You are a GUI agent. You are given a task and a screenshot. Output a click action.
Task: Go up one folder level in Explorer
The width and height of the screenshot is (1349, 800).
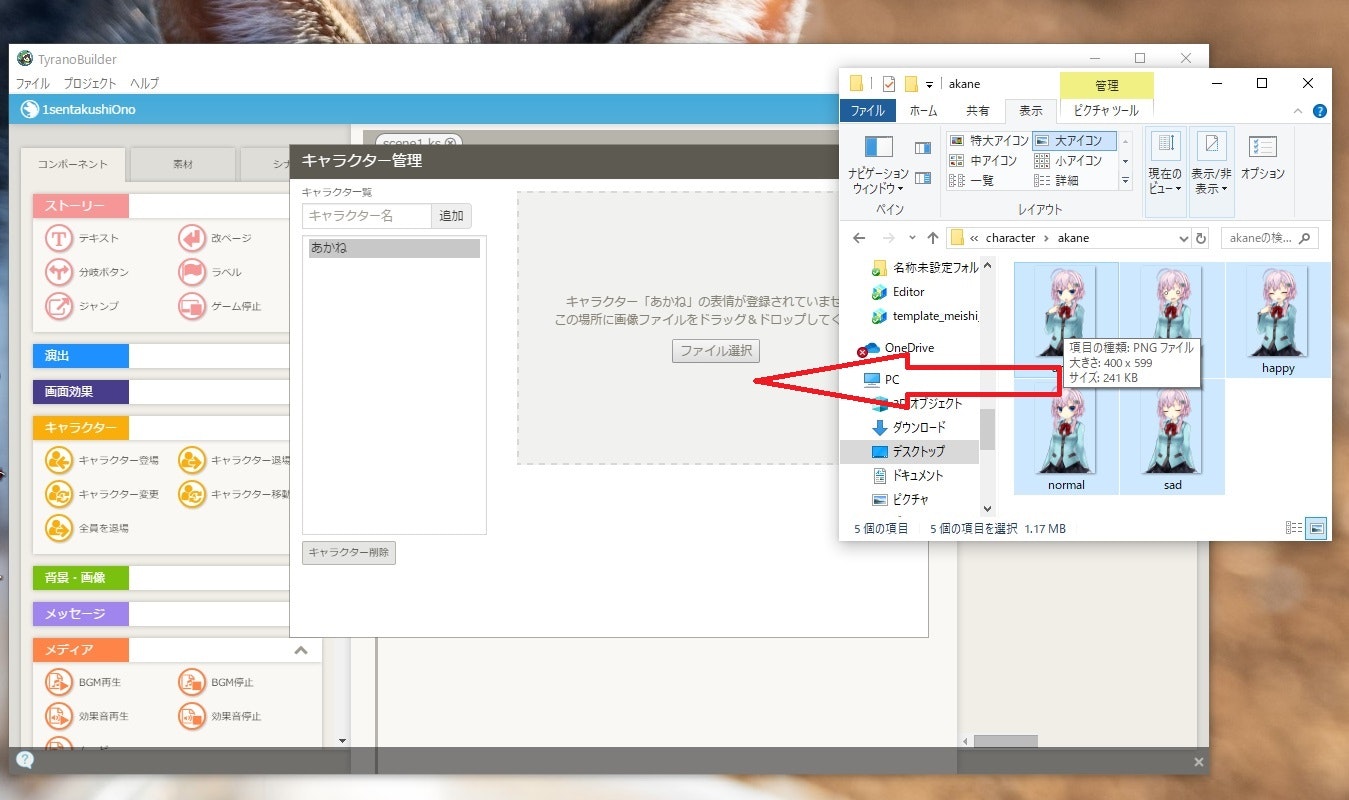click(x=932, y=238)
